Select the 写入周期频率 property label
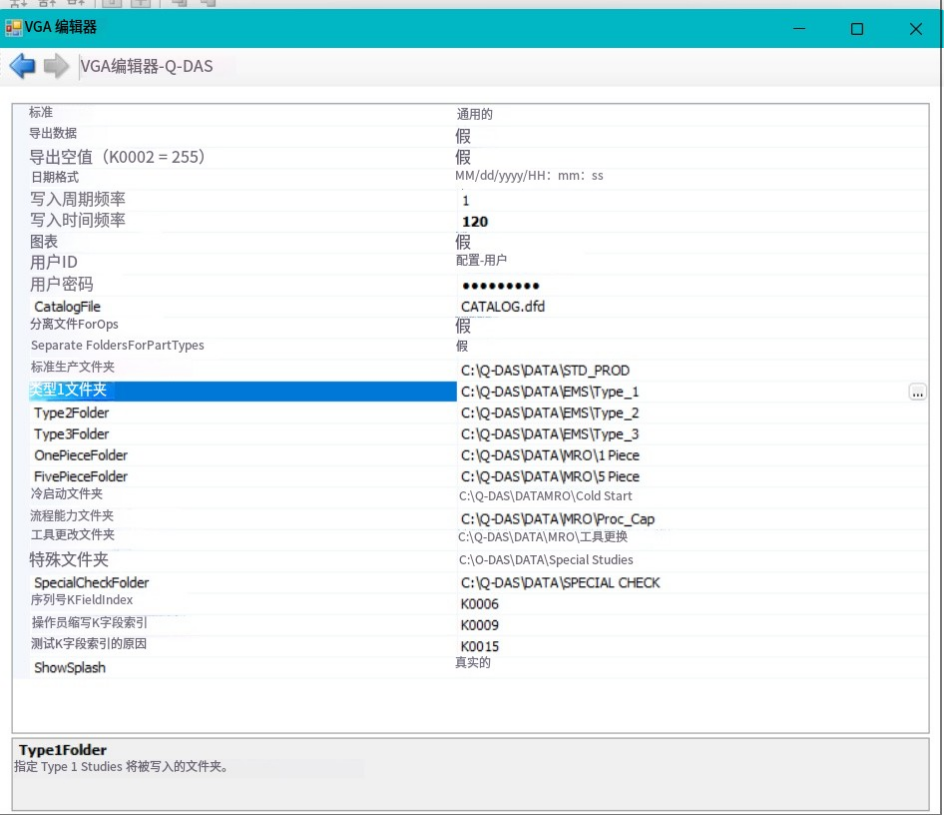 (78, 199)
